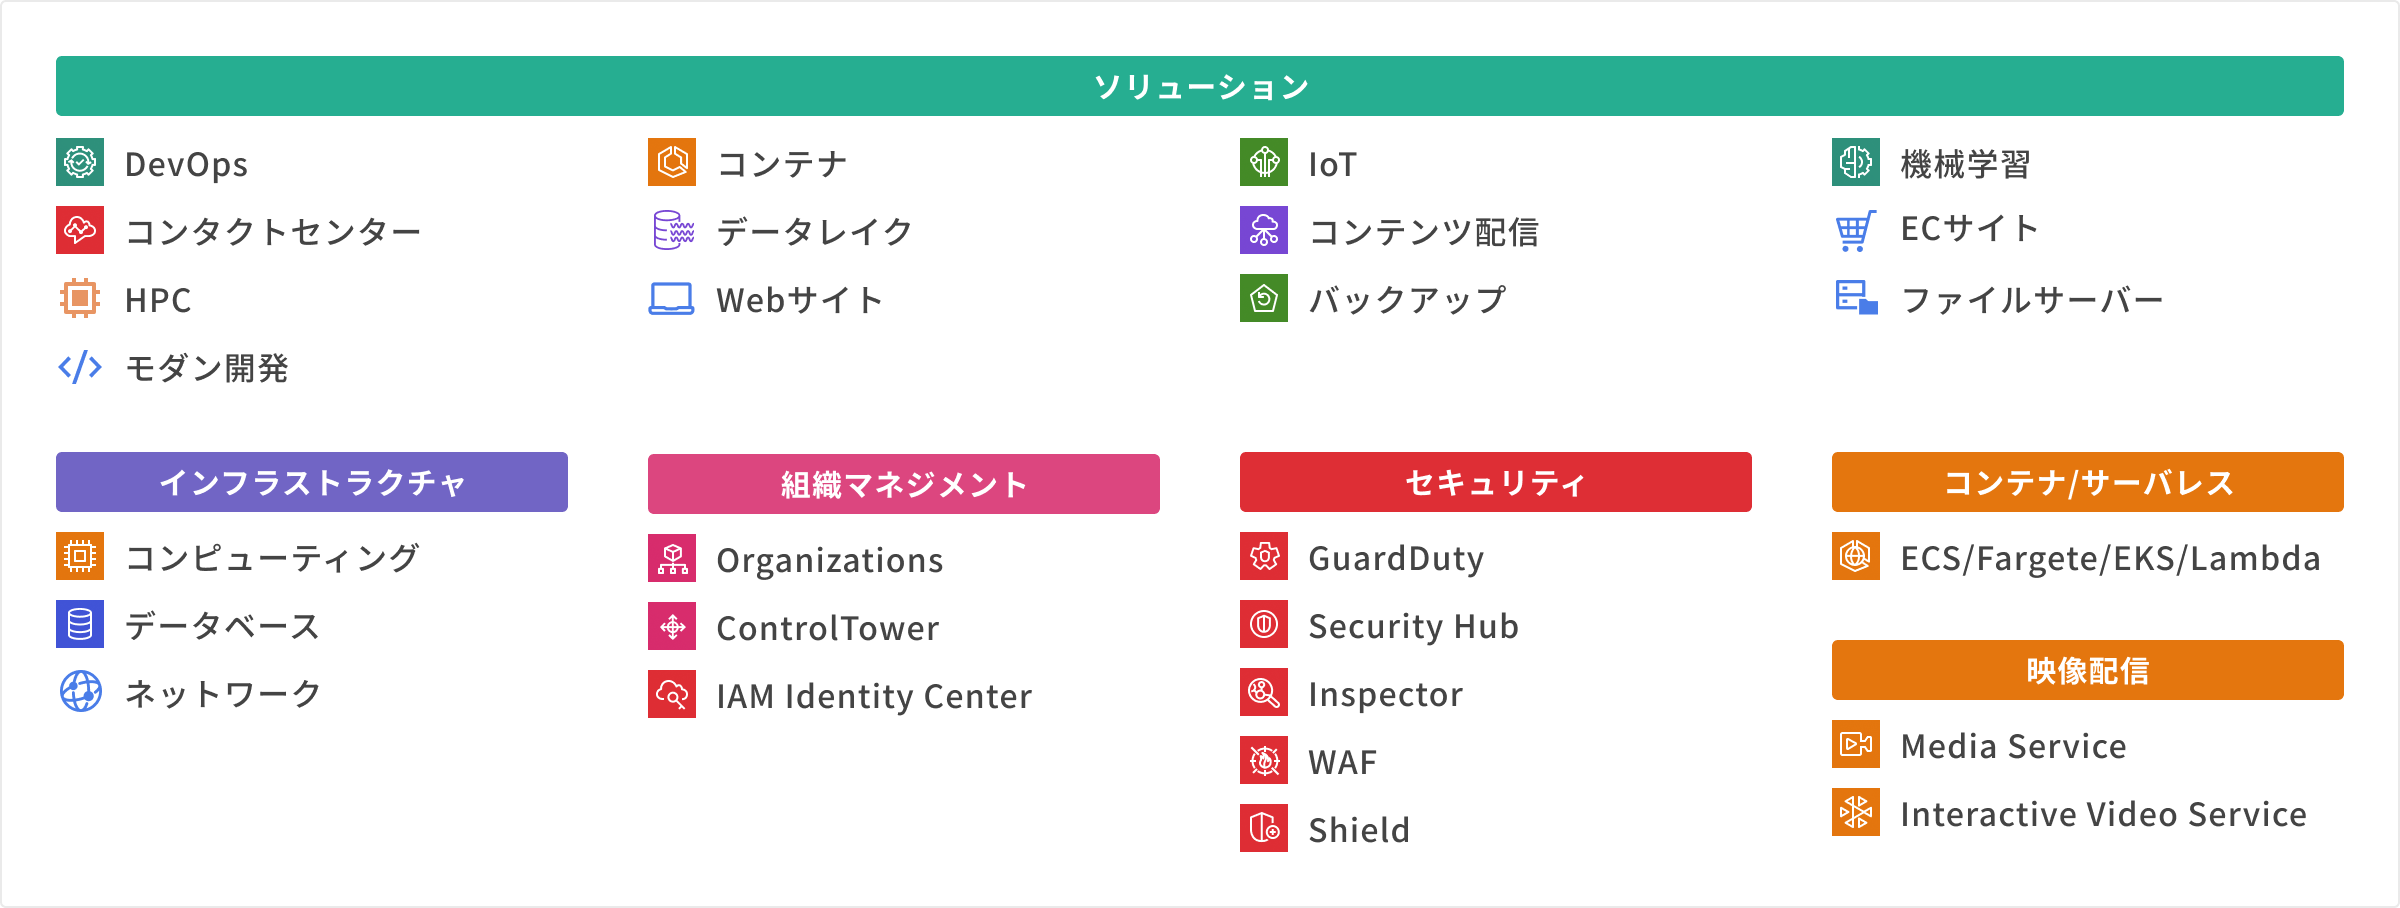Open the Interactive Video Service link
Screen dimensions: 2400x908
point(2103,814)
